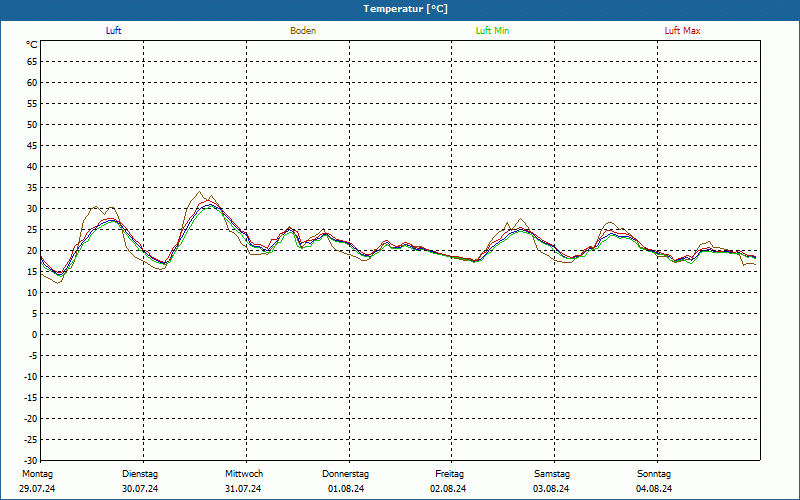Click the 'Freitag' day label
Viewport: 800px width, 500px height.
tap(449, 474)
